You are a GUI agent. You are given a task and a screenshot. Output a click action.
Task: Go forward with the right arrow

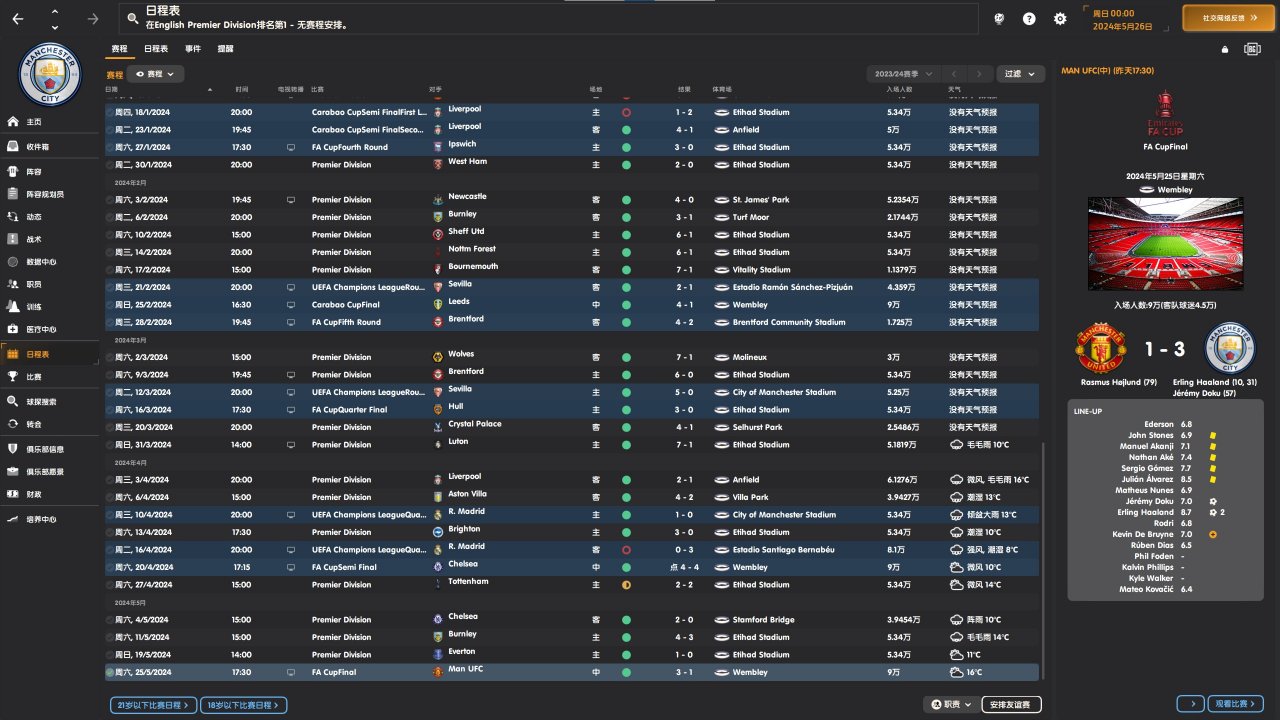point(93,19)
